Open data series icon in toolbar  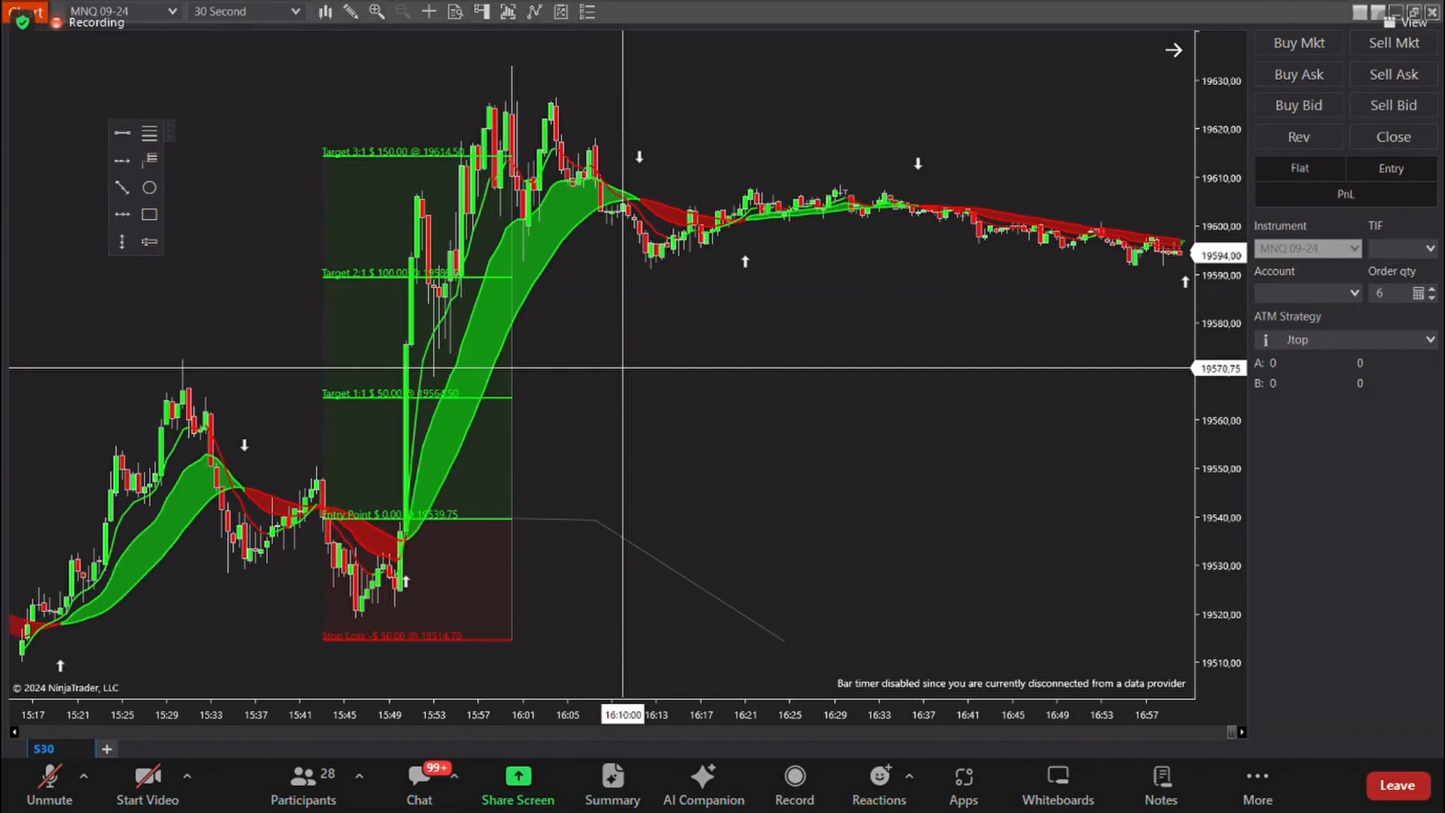[508, 12]
